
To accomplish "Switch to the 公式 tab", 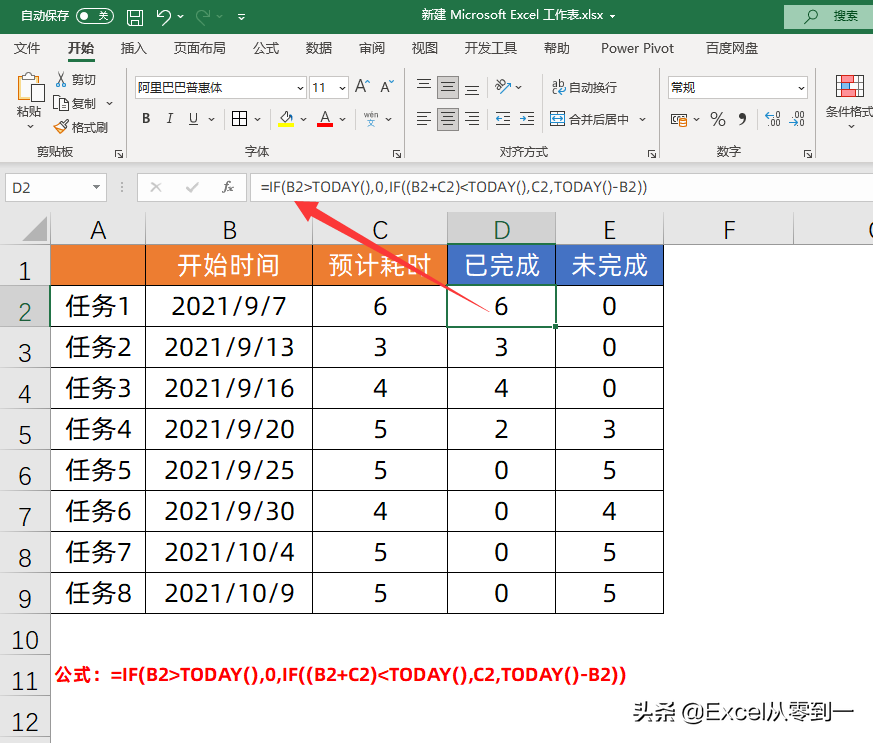I will click(x=266, y=48).
